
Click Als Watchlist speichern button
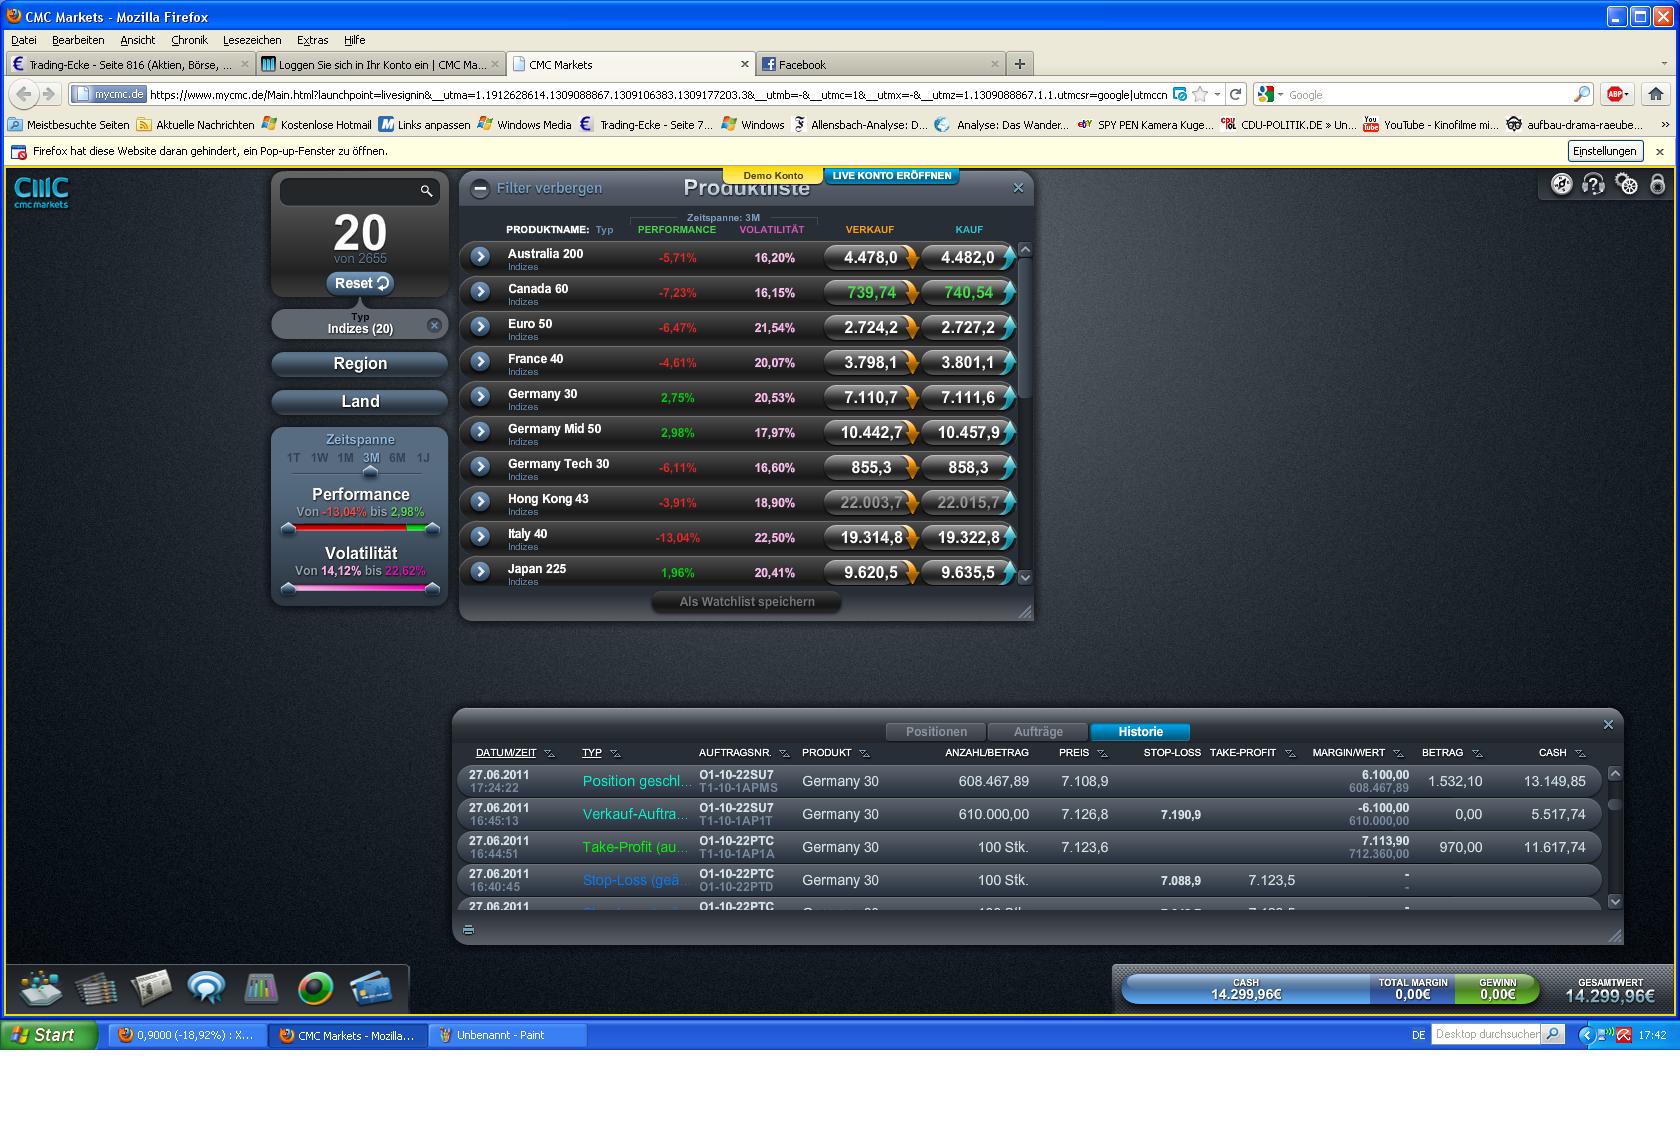(x=747, y=602)
